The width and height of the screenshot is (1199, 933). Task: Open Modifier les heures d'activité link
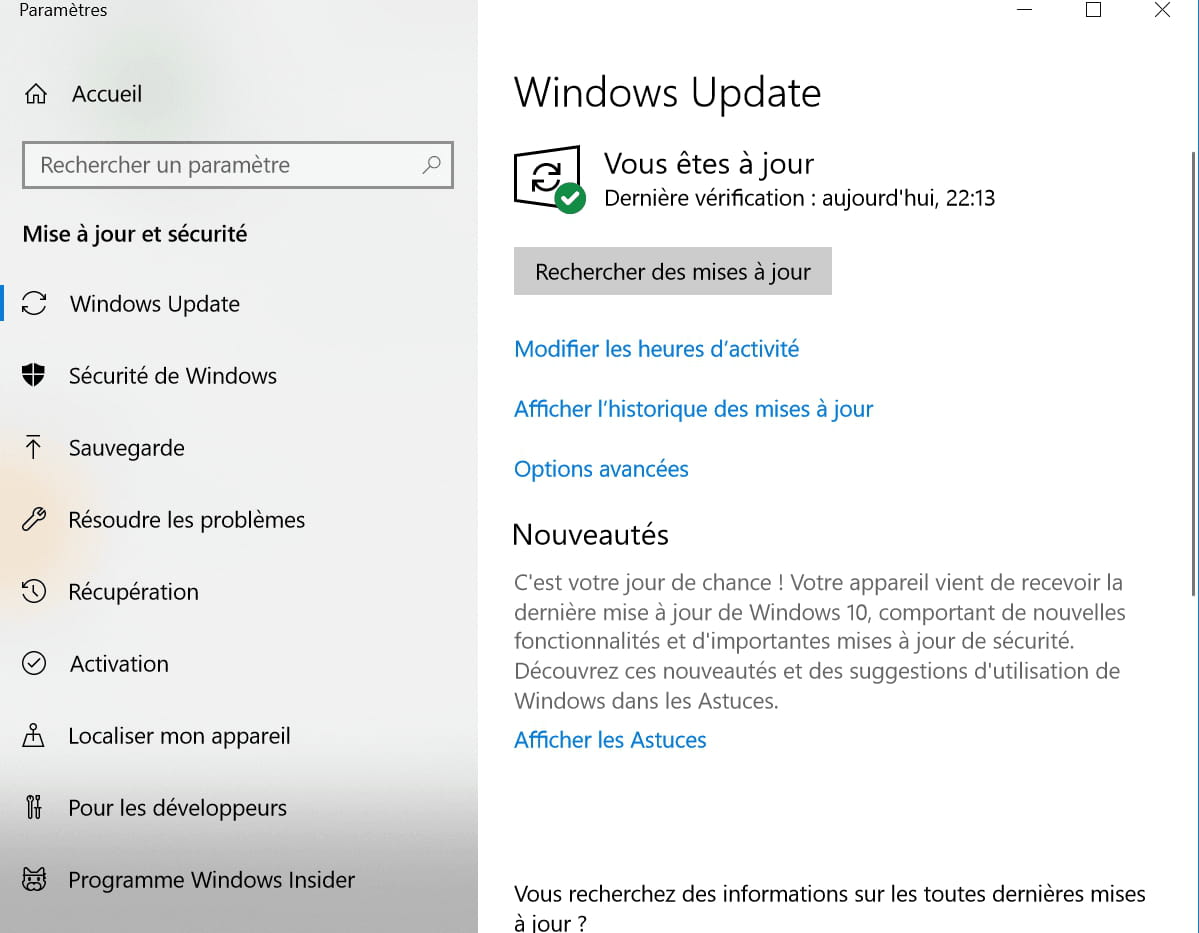coord(656,349)
